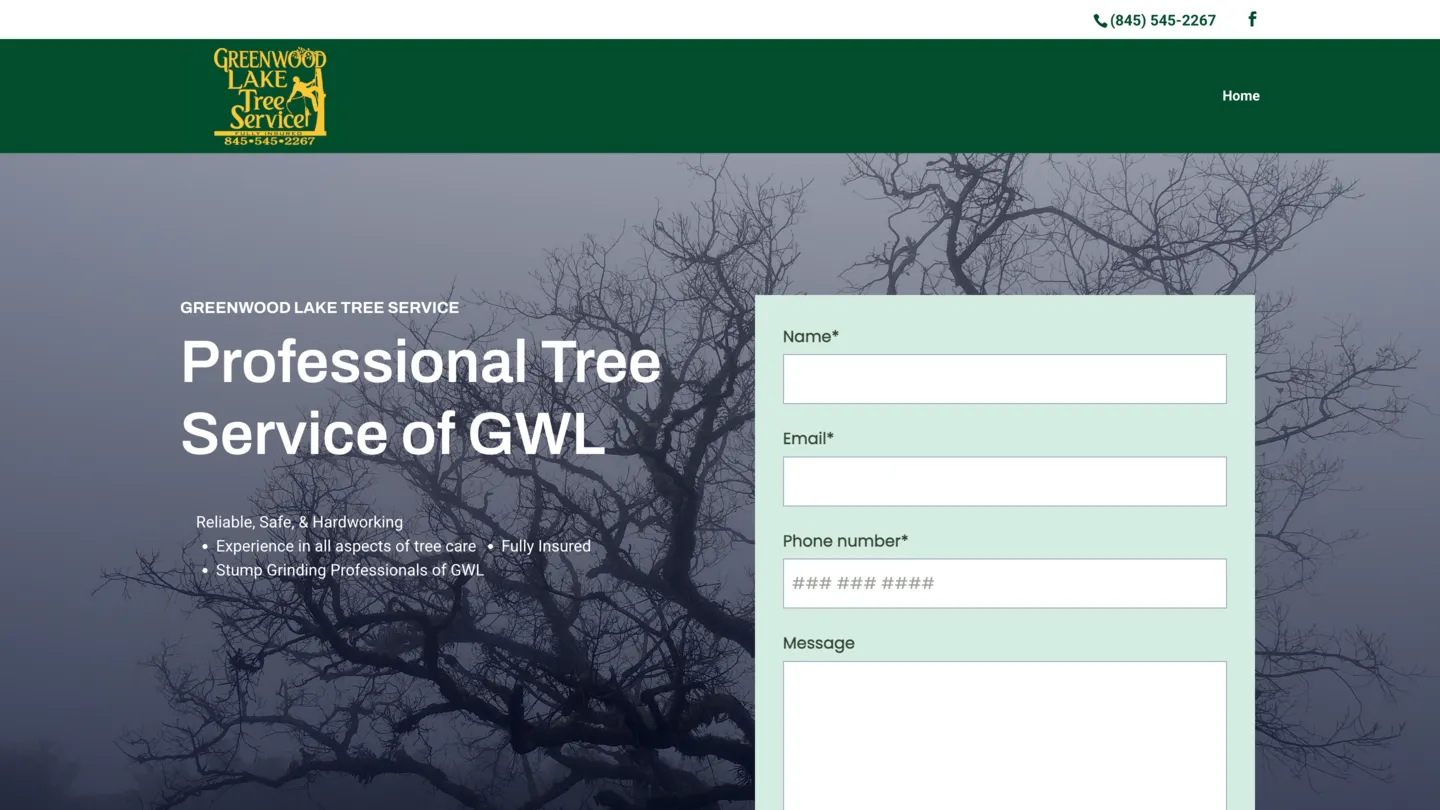Click the Phone number* form label
Image resolution: width=1440 pixels, height=810 pixels.
point(845,540)
